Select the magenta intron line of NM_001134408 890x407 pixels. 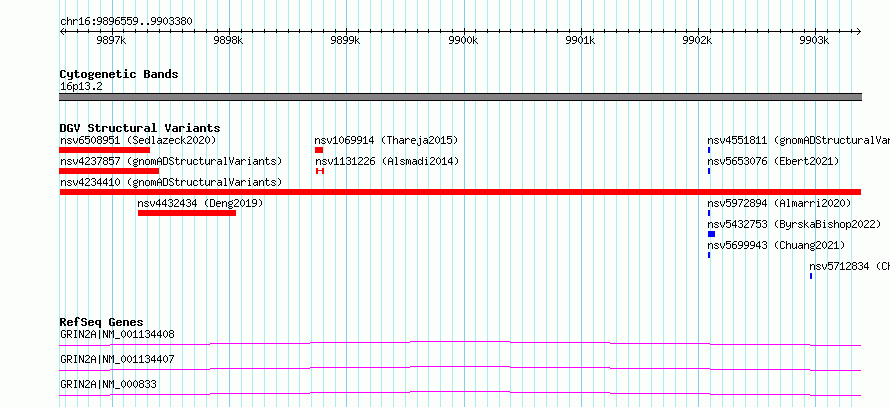(460, 343)
